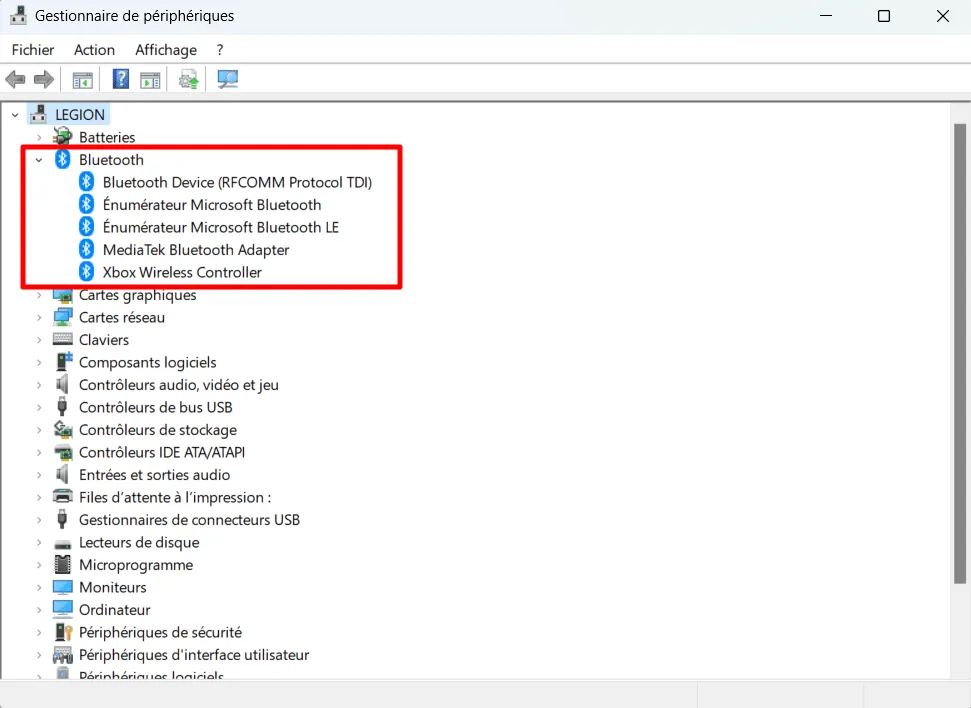The height and width of the screenshot is (708, 971).
Task: Select the Bluetooth Device (RFCOMM Protocol TDI) icon
Action: [x=86, y=182]
